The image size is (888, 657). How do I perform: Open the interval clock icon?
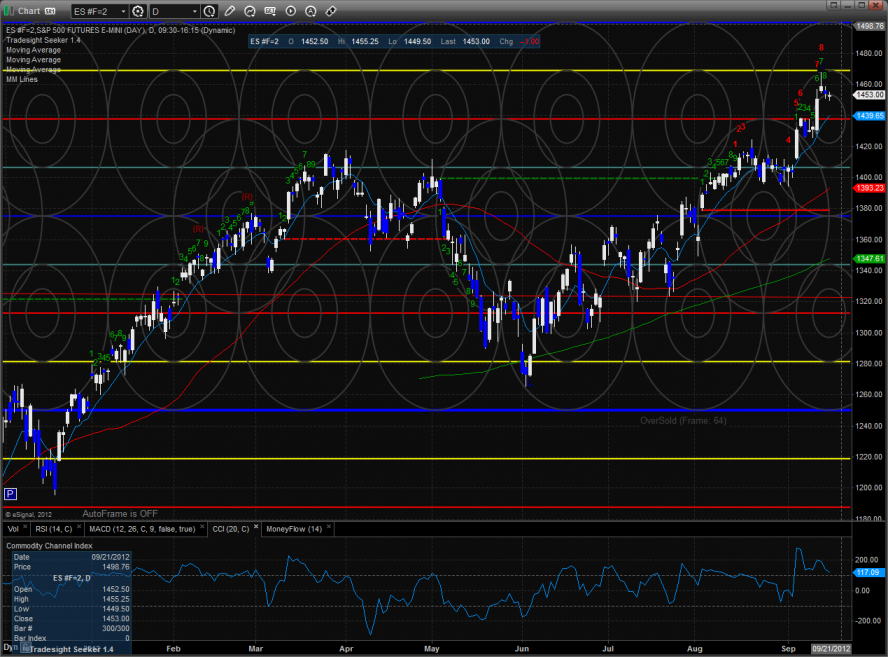coord(208,11)
